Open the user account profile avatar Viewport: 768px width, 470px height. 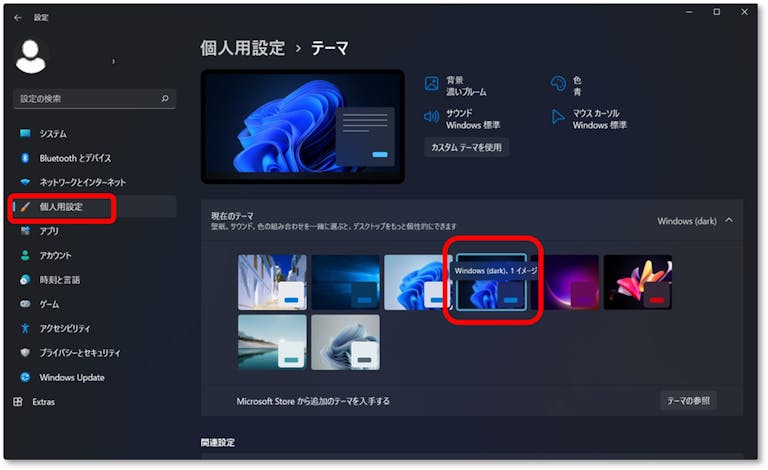31,57
